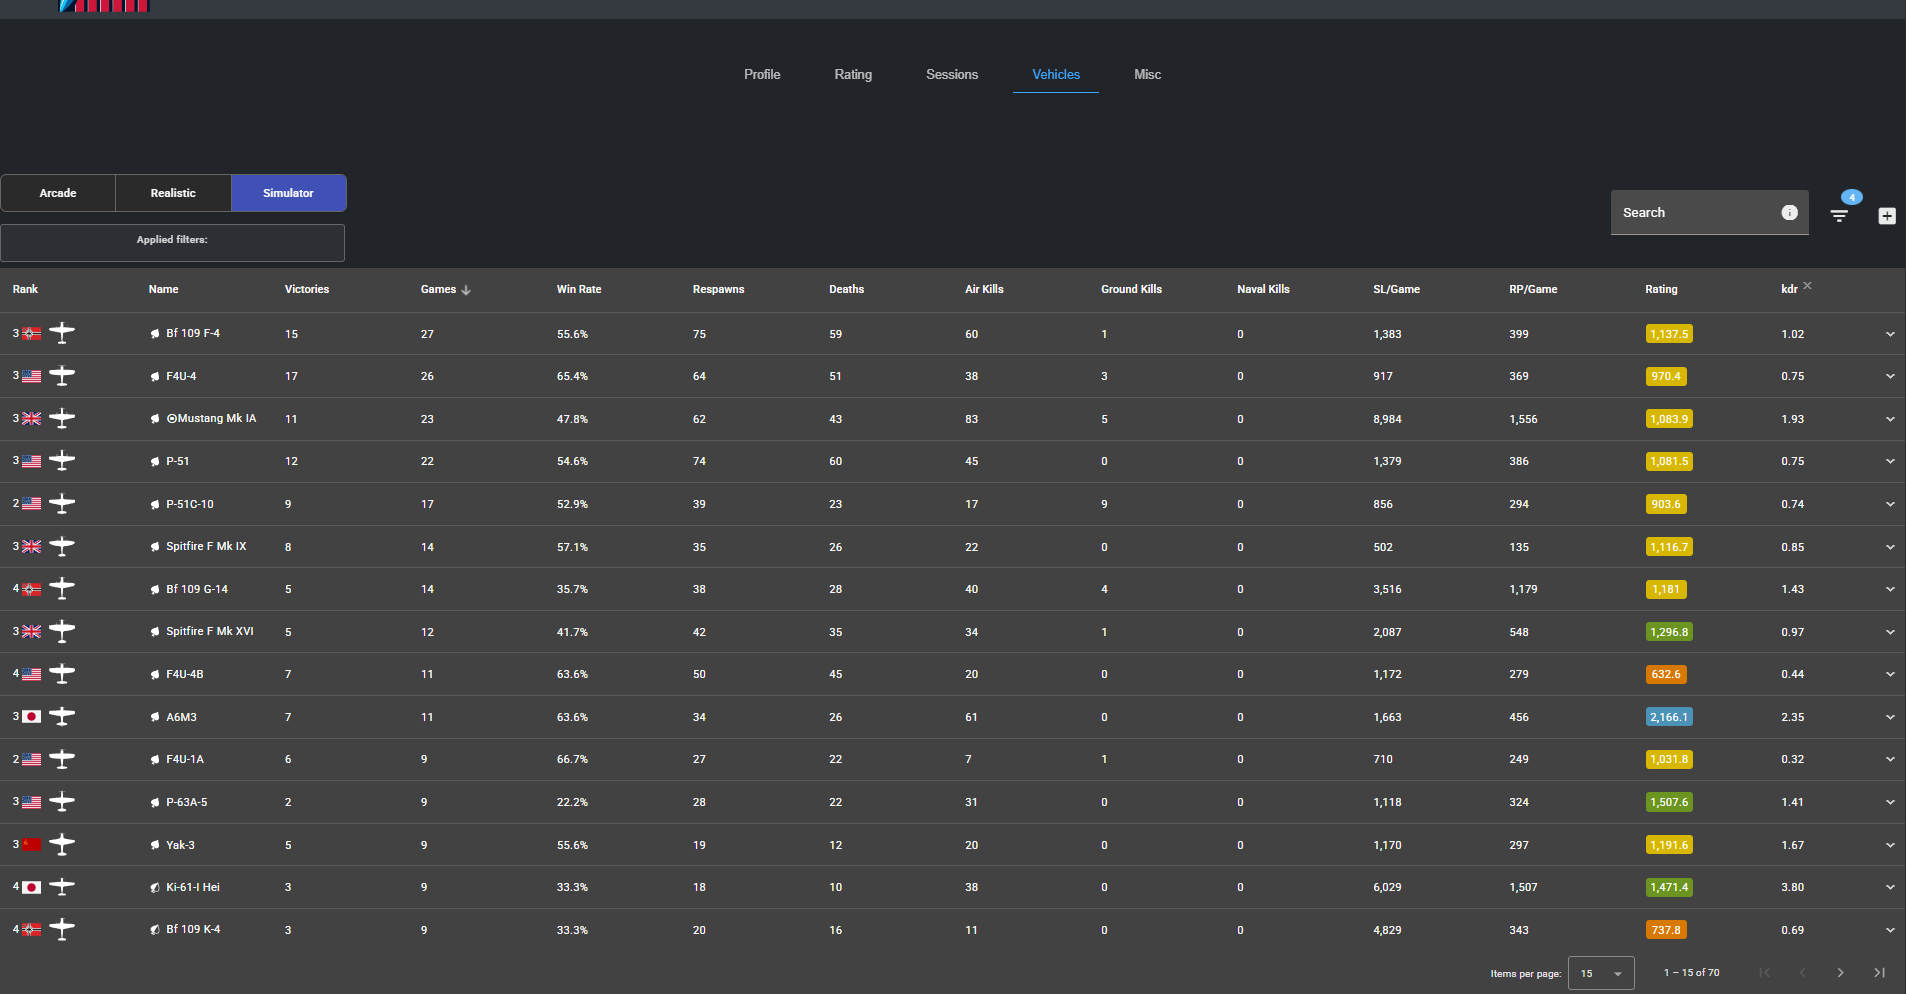The width and height of the screenshot is (1906, 994).
Task: Expand the Bf 109 F-4 row
Action: (1890, 334)
